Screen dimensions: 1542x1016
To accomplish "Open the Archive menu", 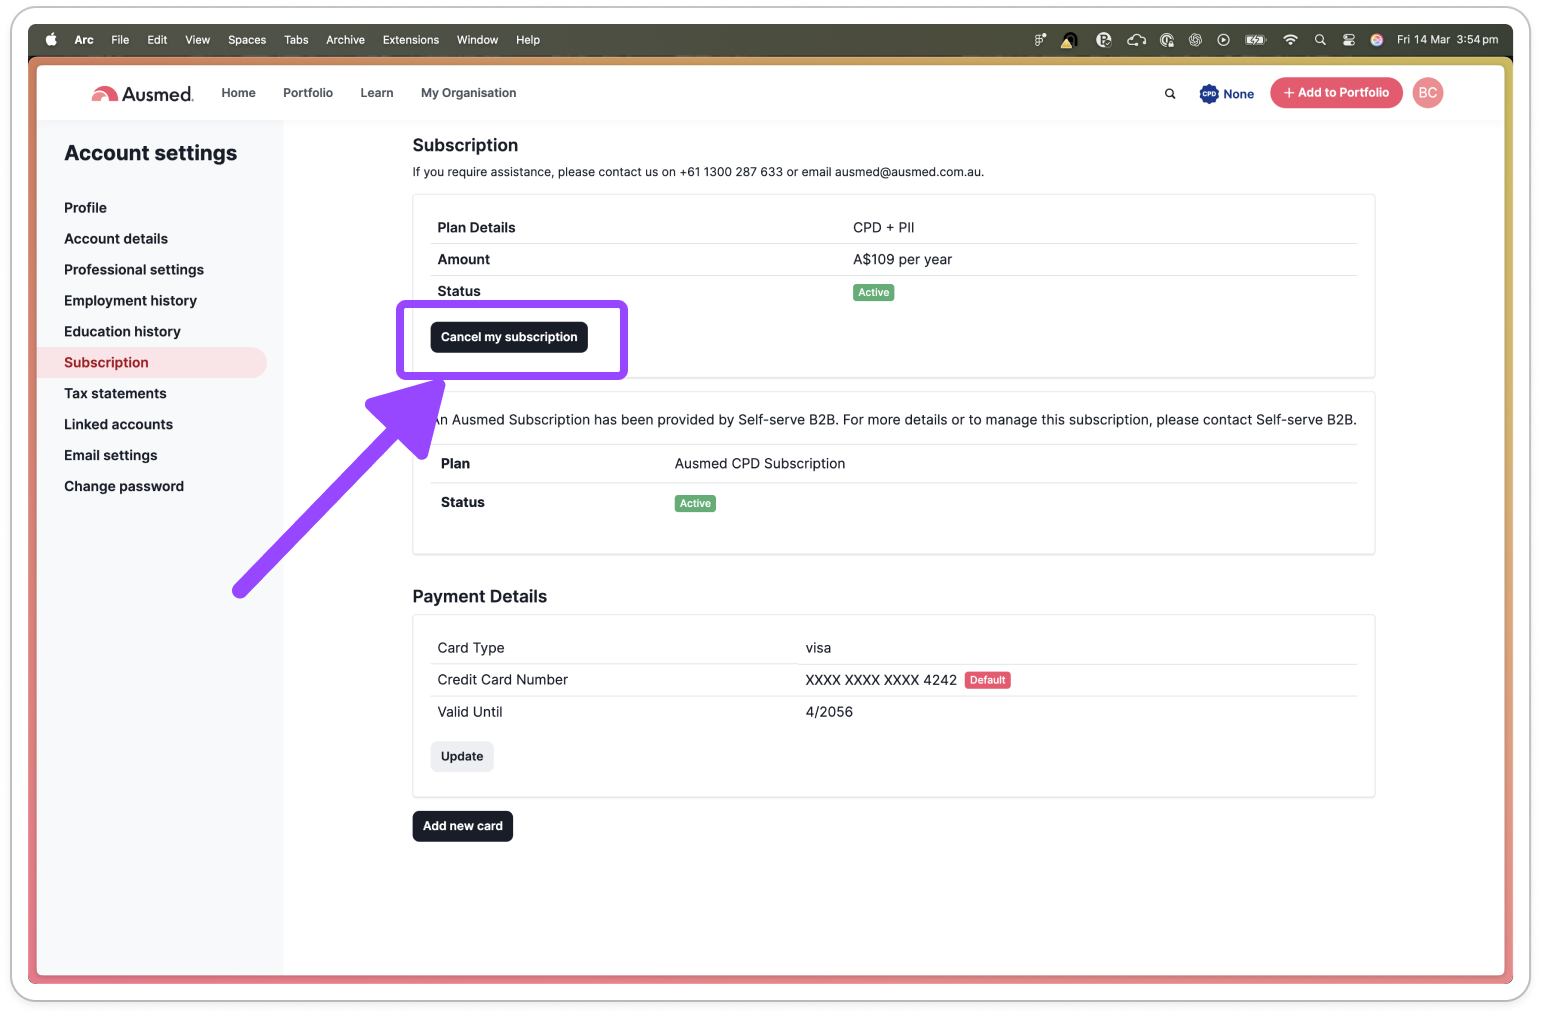I will (x=345, y=40).
